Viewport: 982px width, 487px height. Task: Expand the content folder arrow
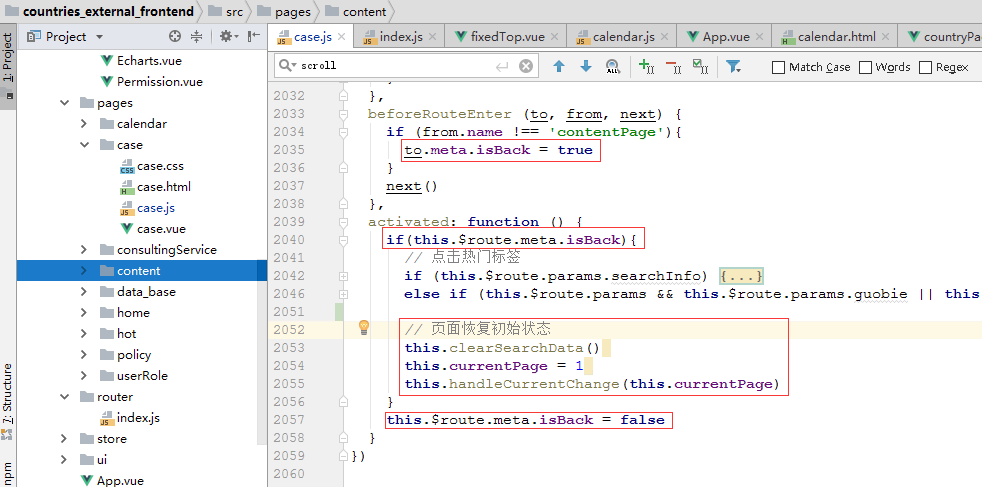click(84, 270)
